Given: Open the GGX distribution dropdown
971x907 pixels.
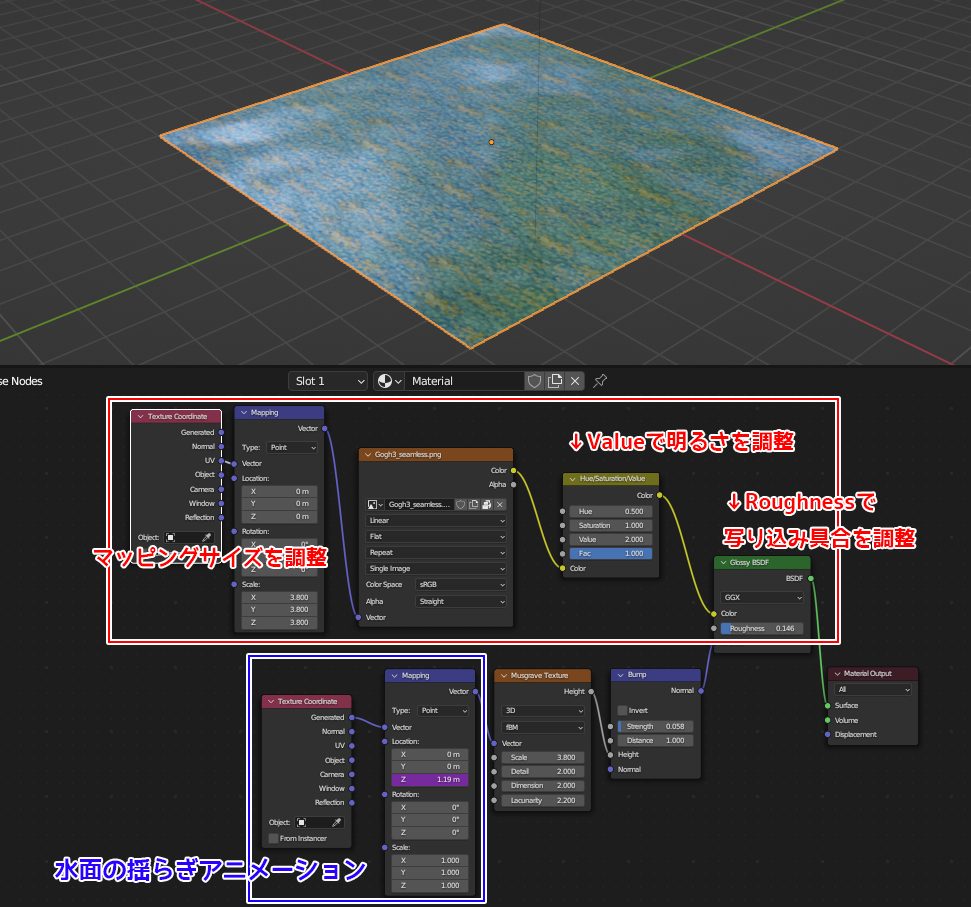Looking at the screenshot, I should click(x=763, y=597).
